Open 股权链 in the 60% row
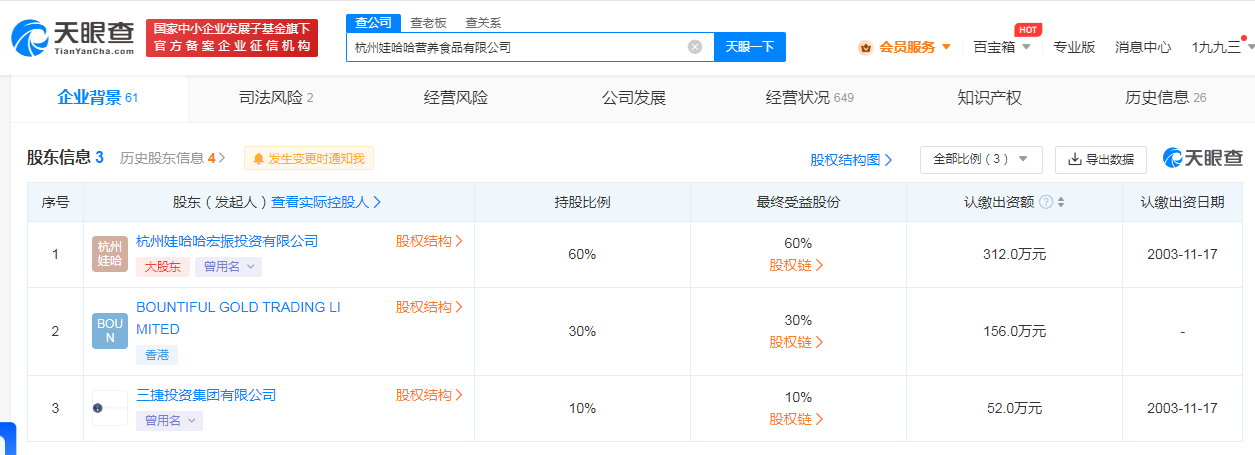 pos(797,265)
